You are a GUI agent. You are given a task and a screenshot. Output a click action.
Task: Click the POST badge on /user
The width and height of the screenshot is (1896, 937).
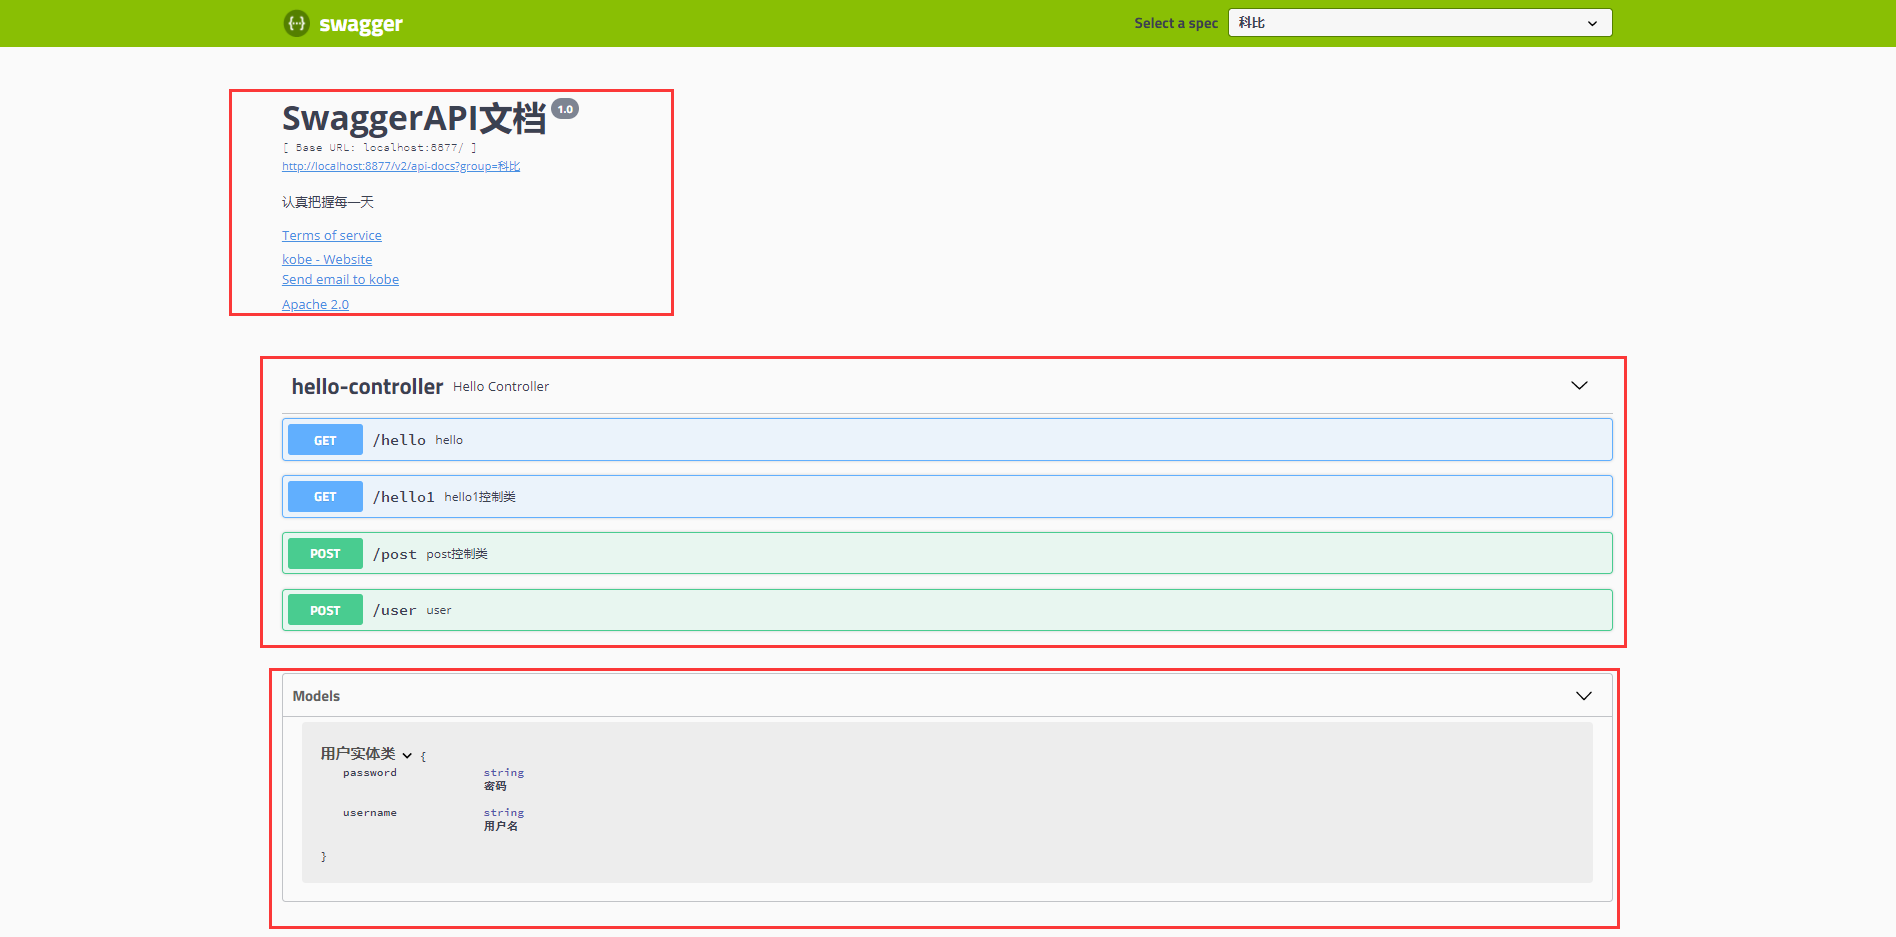[x=324, y=609]
